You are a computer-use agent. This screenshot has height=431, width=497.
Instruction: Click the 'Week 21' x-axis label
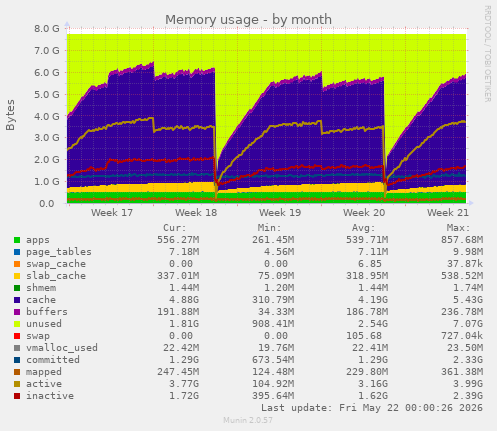[x=448, y=213]
